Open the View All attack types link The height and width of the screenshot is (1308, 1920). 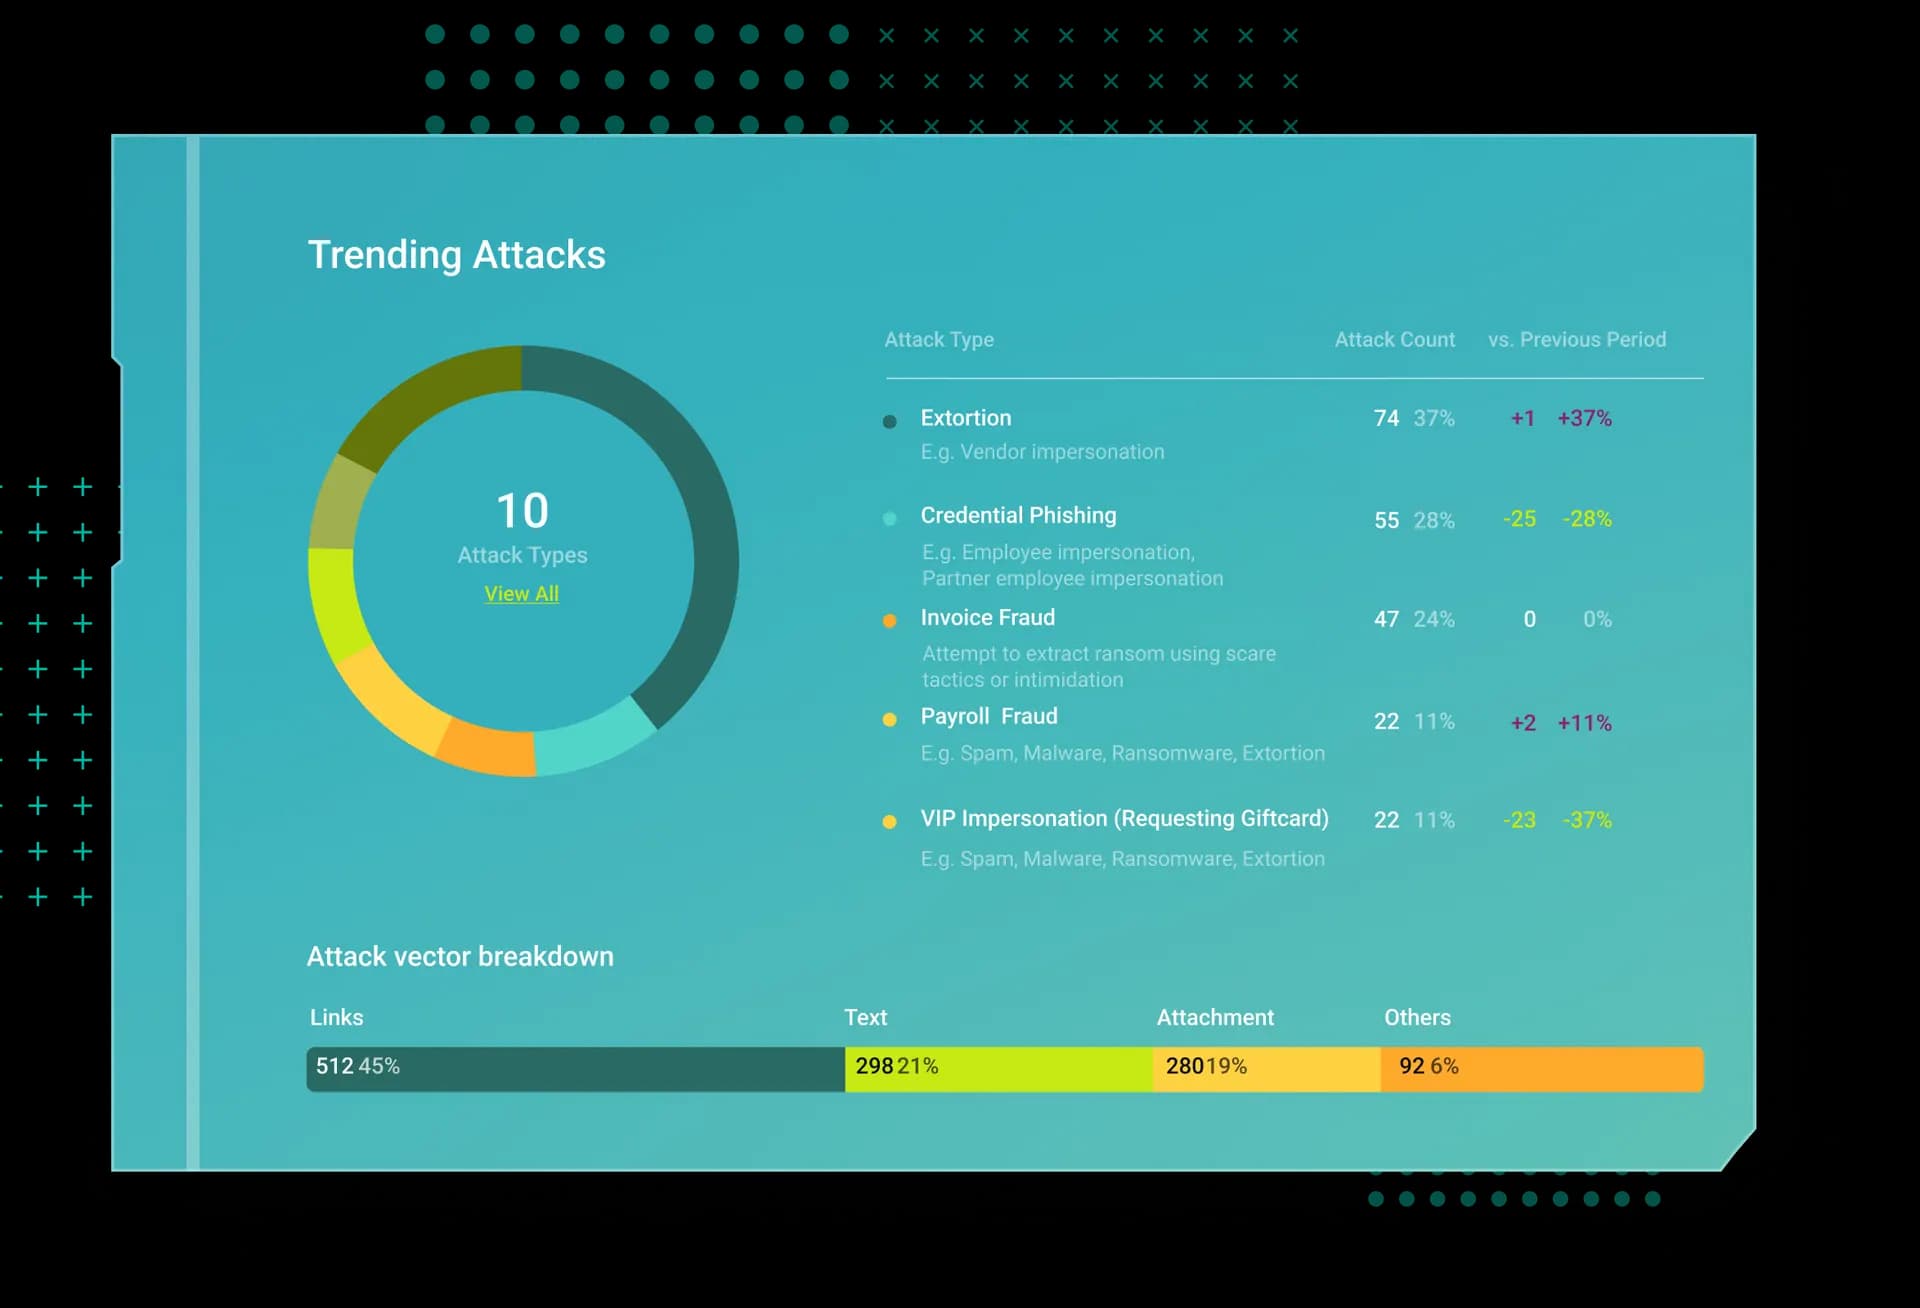coord(521,593)
